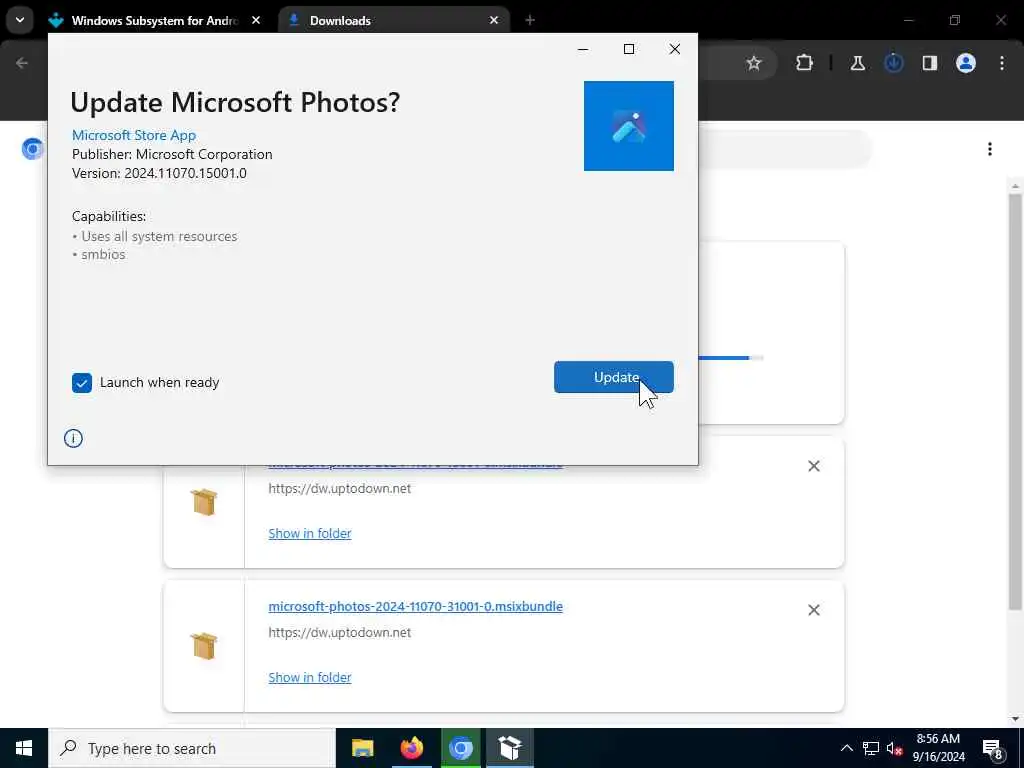This screenshot has height=768, width=1024.
Task: Click the download progress bar
Action: pos(731,358)
